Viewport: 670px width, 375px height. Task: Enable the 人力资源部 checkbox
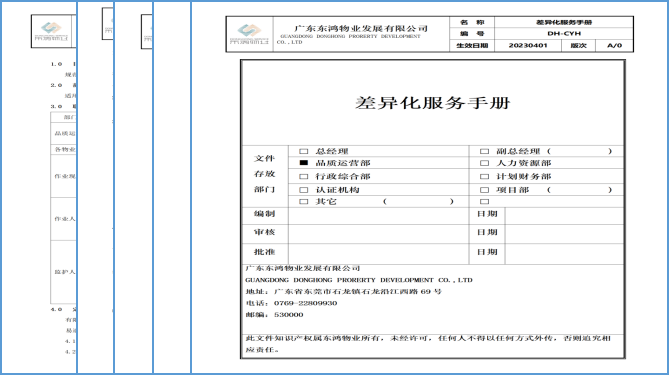coord(484,163)
